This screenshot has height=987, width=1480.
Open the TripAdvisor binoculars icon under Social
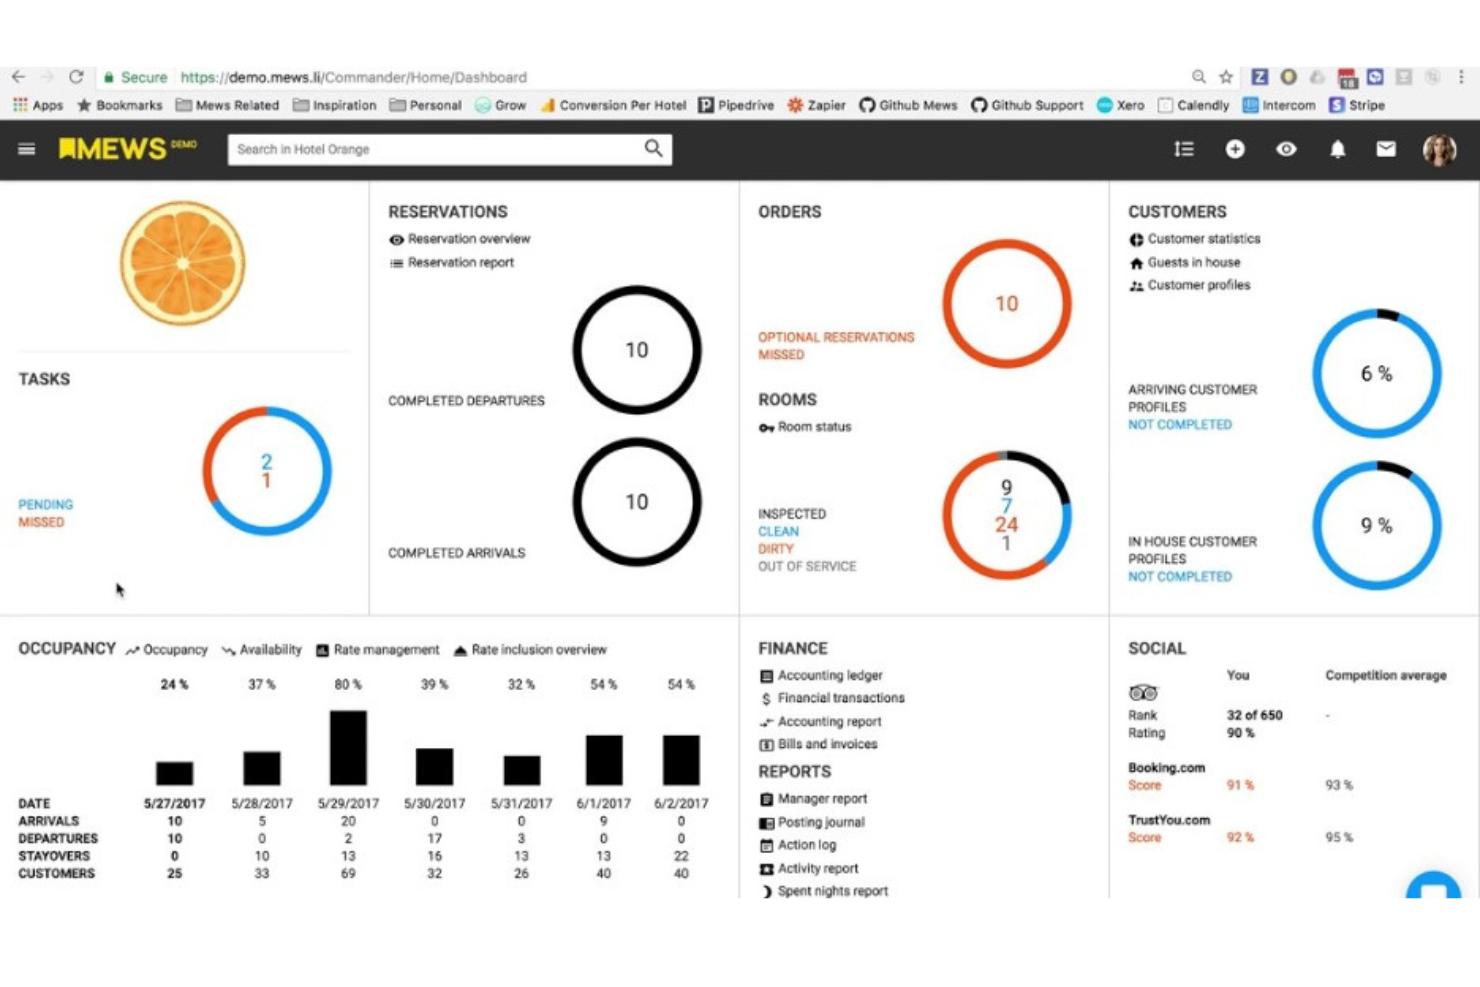coord(1143,692)
